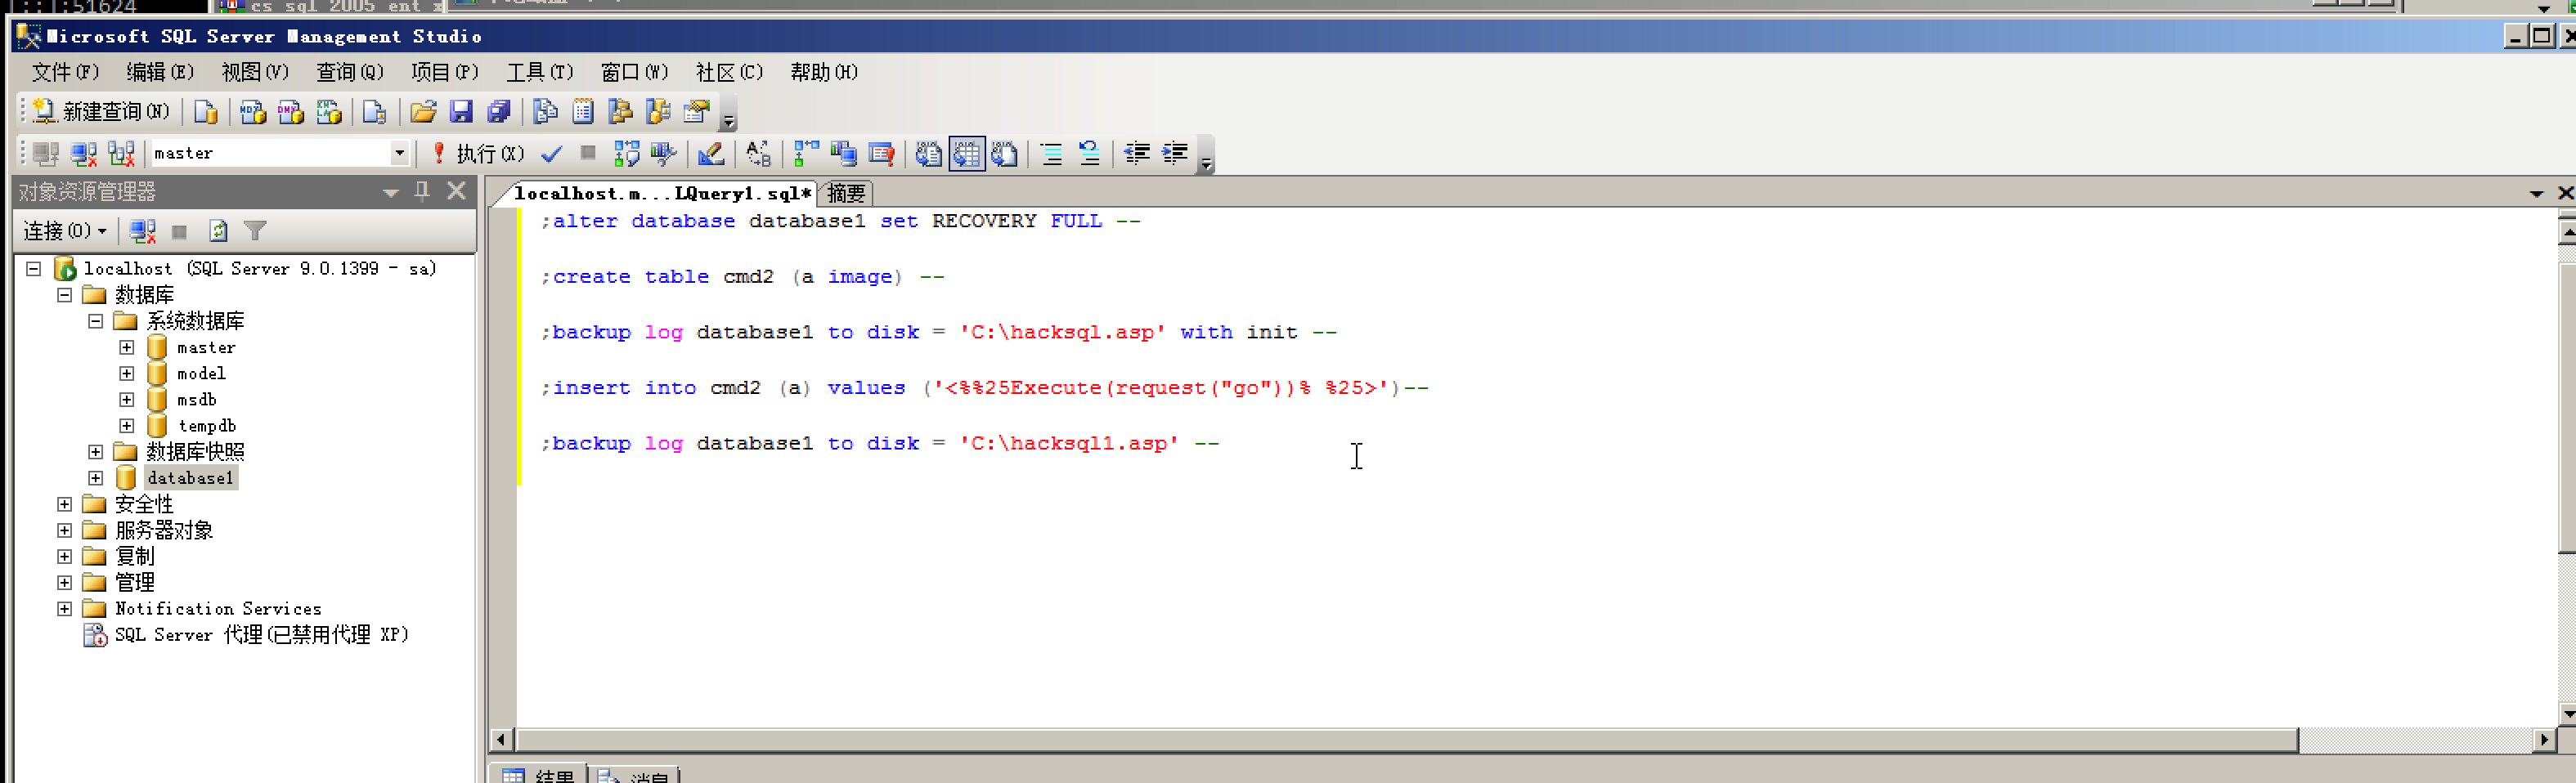2576x783 pixels.
Task: Expand the tempdb database node
Action: [126, 425]
